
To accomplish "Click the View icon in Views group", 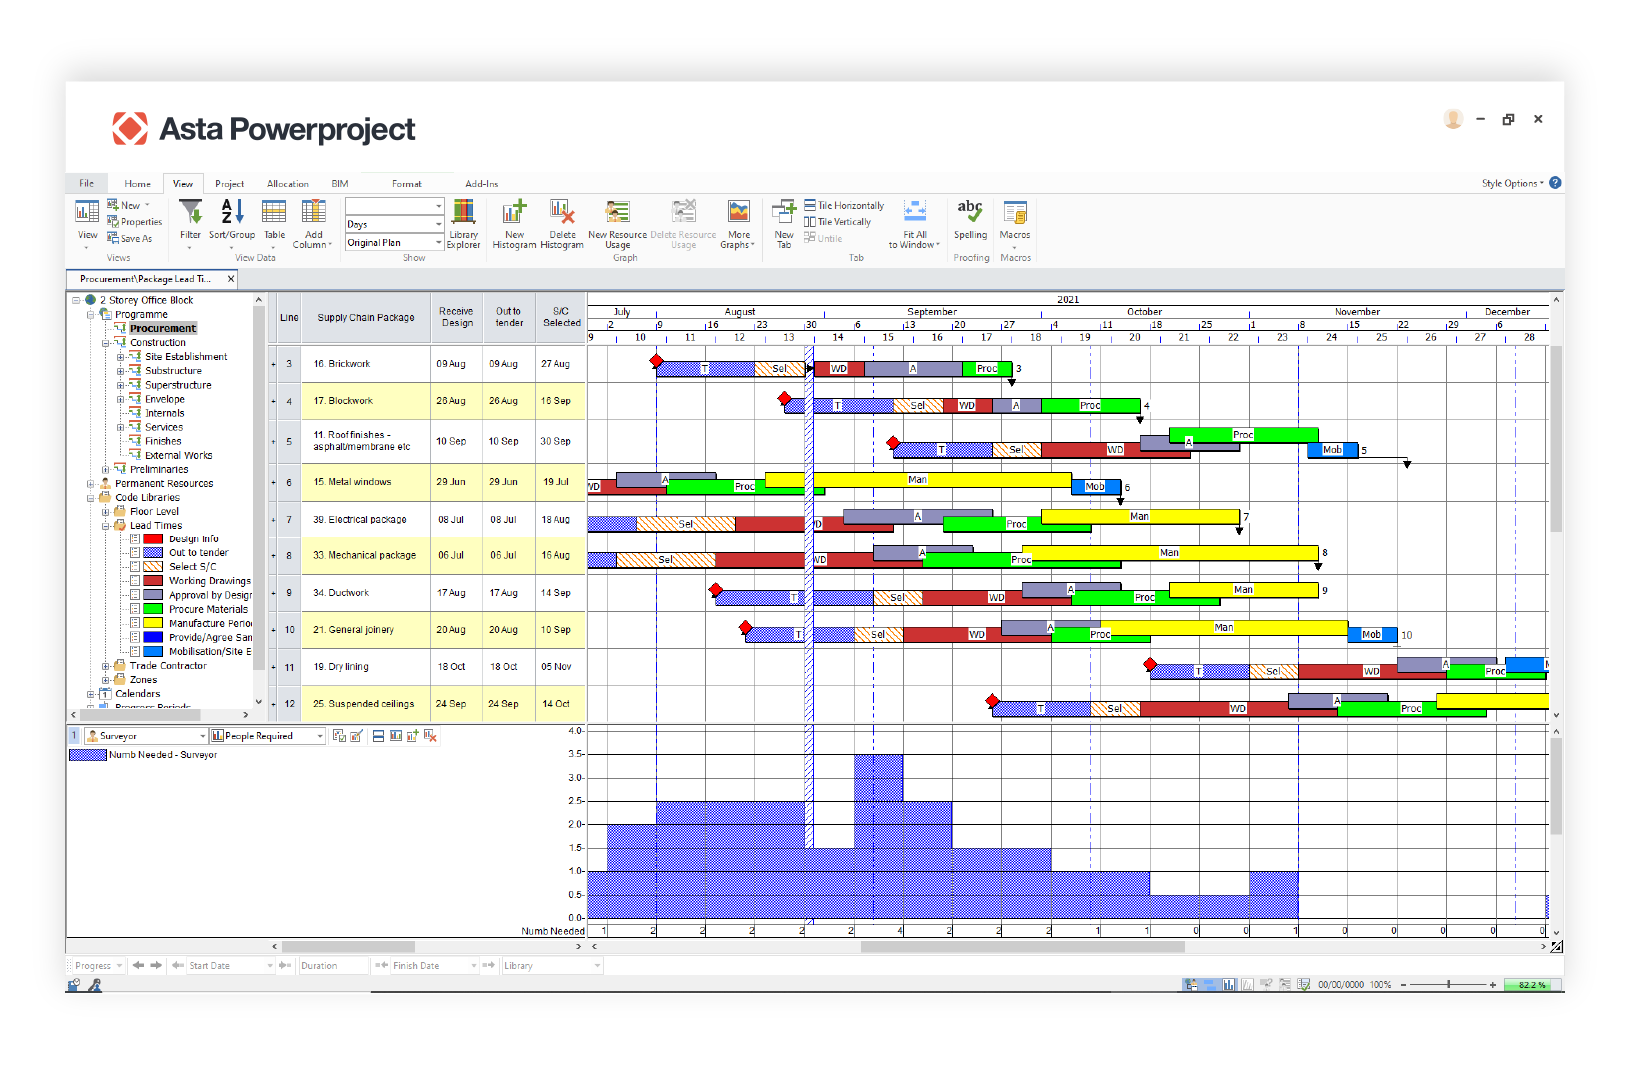I will (x=88, y=211).
